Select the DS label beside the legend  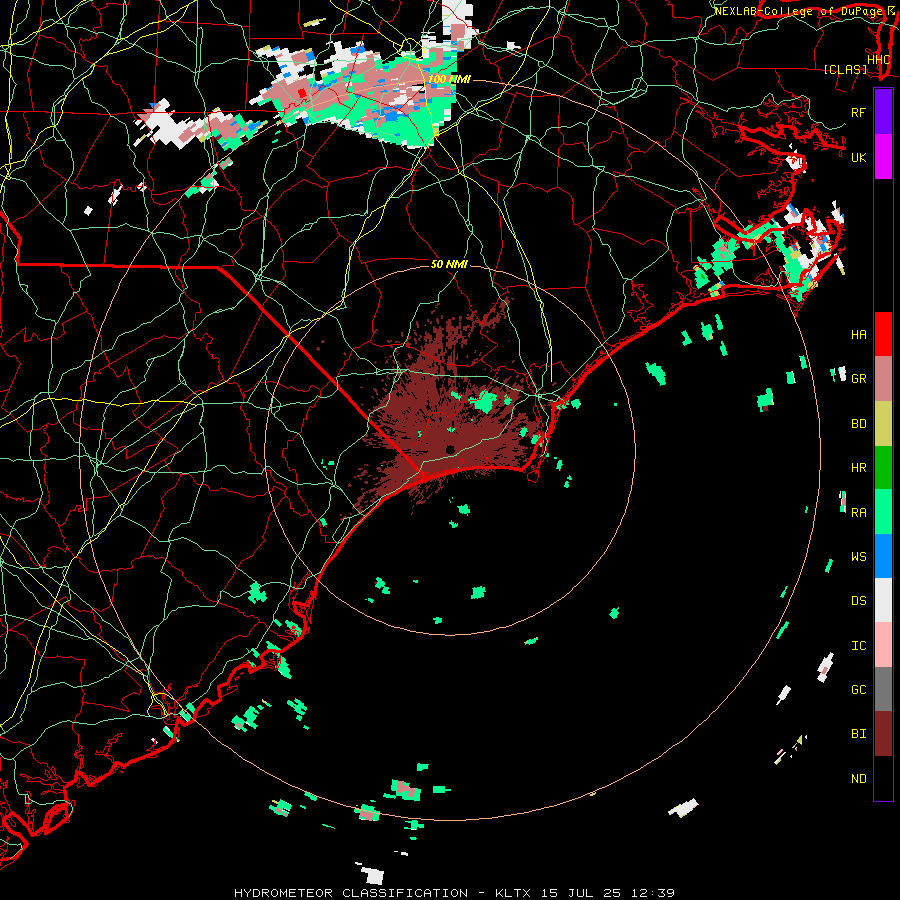[x=858, y=600]
